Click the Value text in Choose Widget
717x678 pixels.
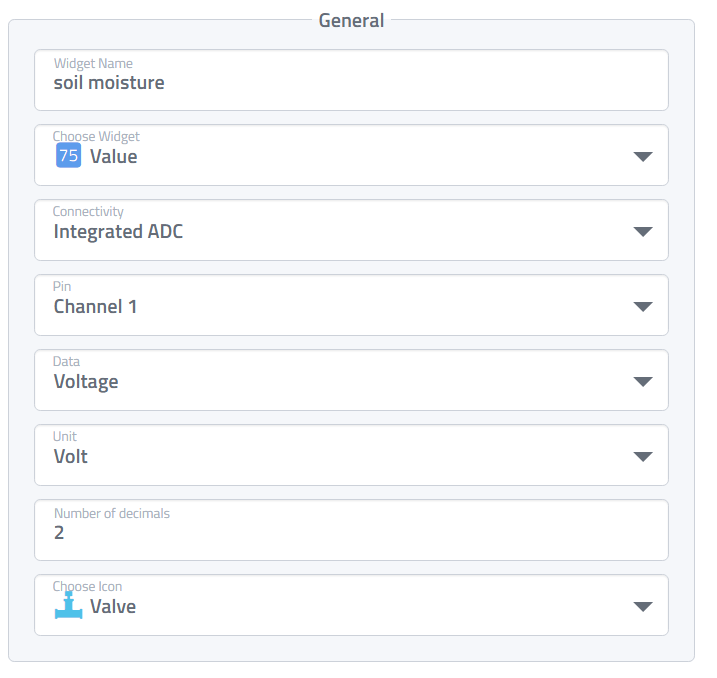tap(114, 157)
